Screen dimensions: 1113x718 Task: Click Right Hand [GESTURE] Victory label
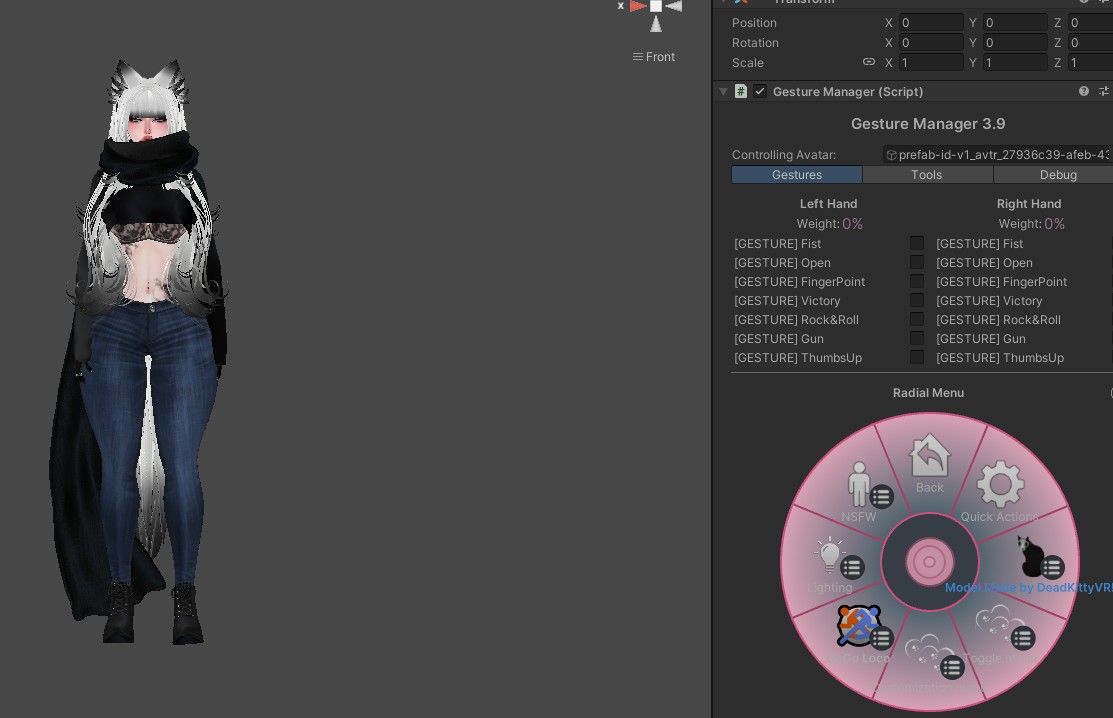(989, 301)
